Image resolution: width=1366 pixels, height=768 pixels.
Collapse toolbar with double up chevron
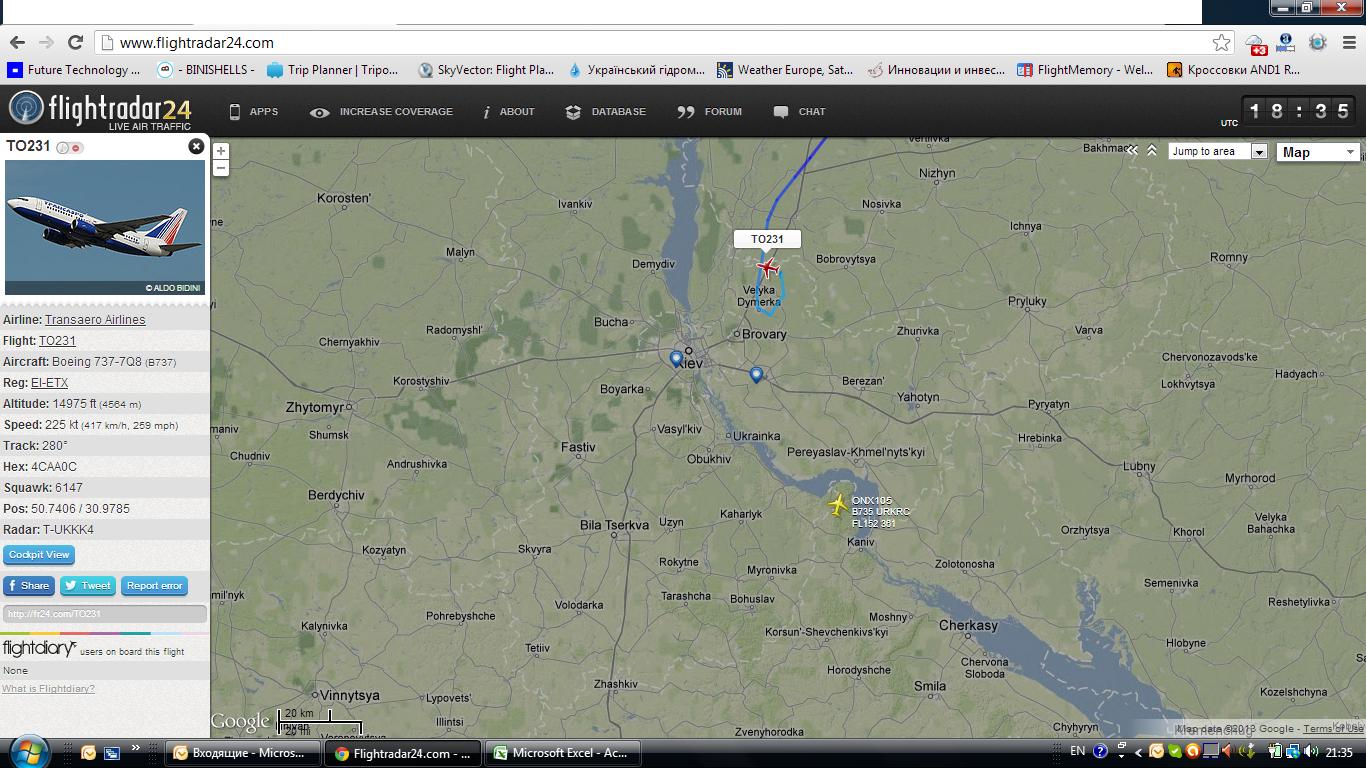coord(1152,151)
